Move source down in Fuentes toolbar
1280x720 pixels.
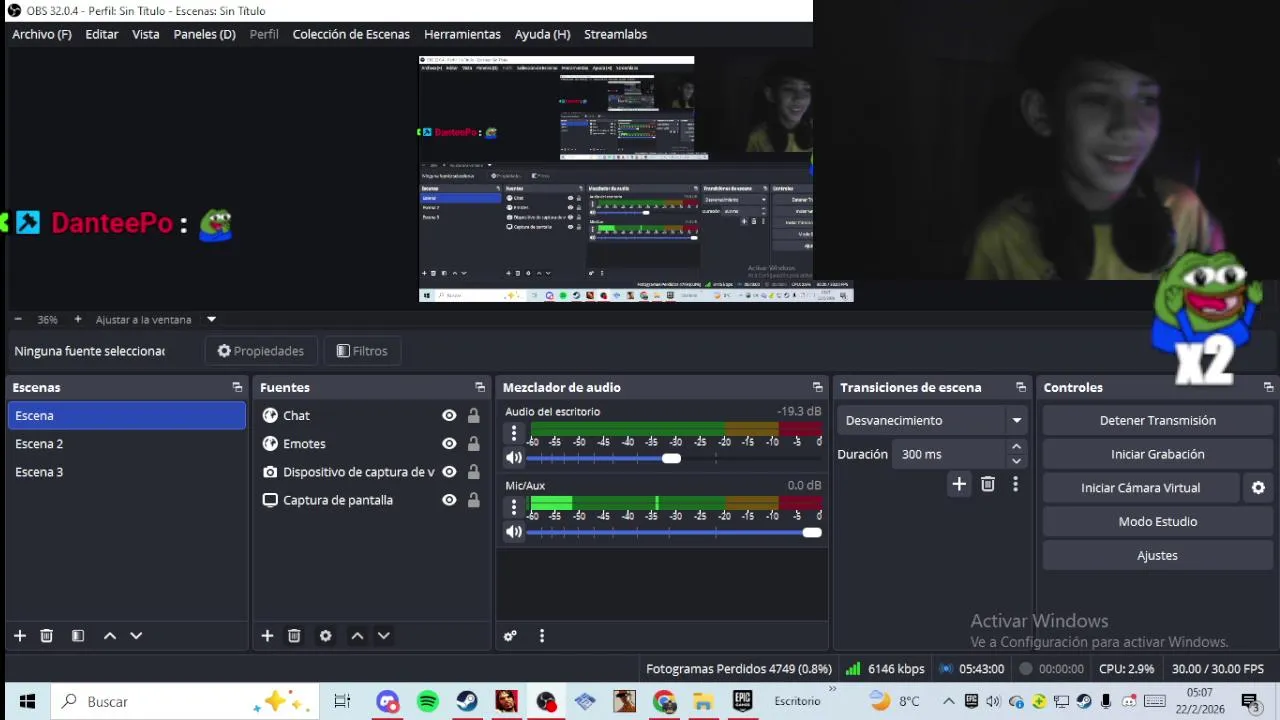[383, 636]
